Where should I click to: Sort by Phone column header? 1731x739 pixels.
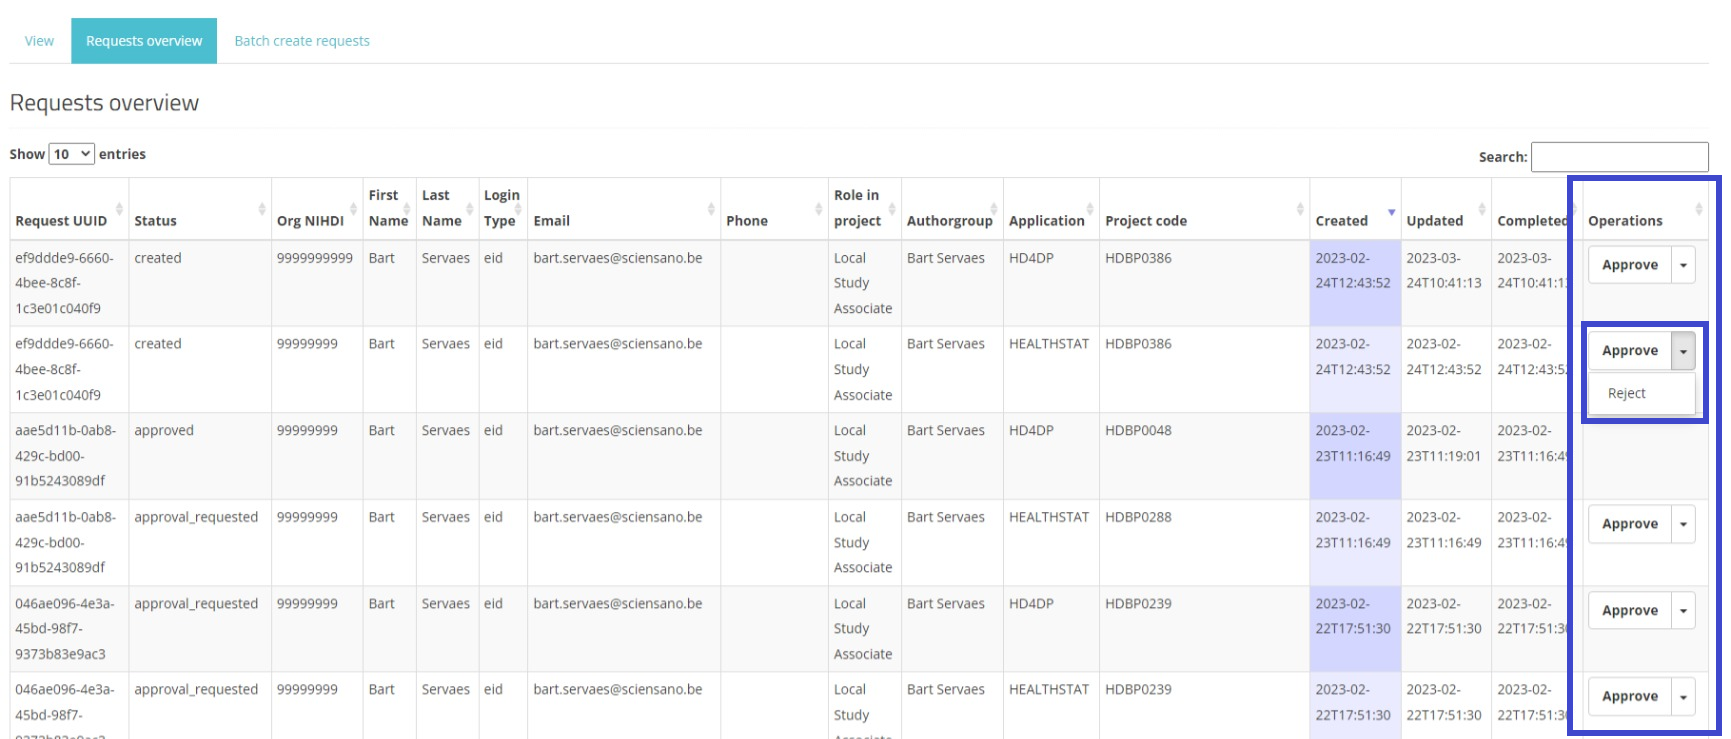click(747, 220)
